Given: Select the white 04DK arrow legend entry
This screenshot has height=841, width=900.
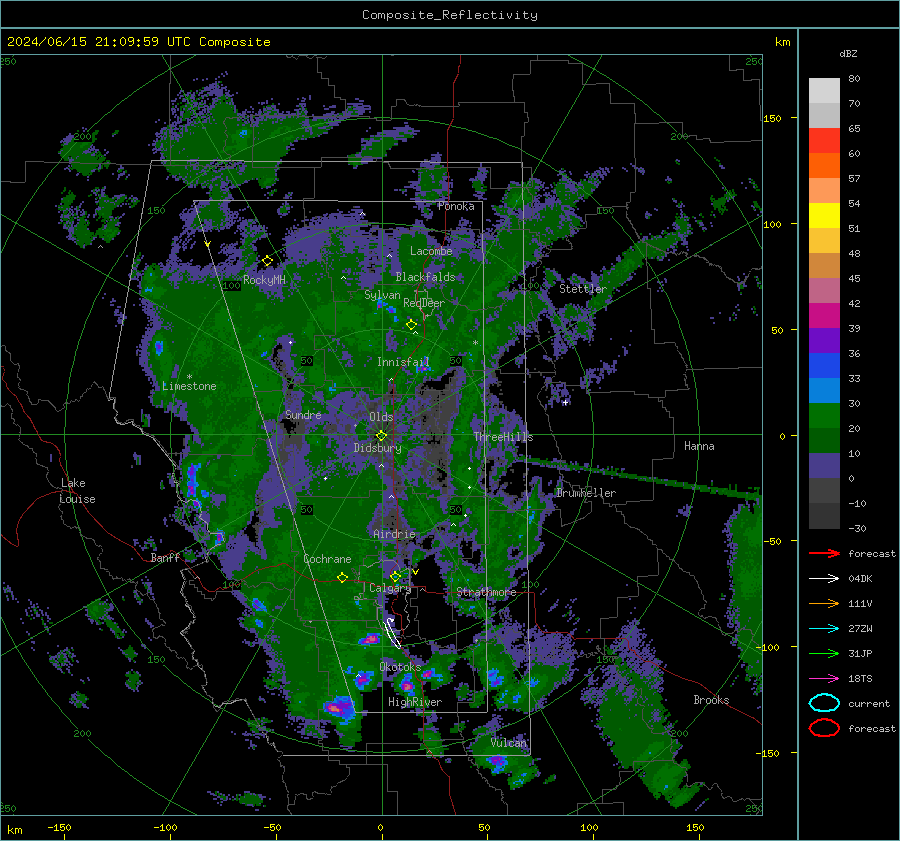Looking at the screenshot, I should pos(824,579).
